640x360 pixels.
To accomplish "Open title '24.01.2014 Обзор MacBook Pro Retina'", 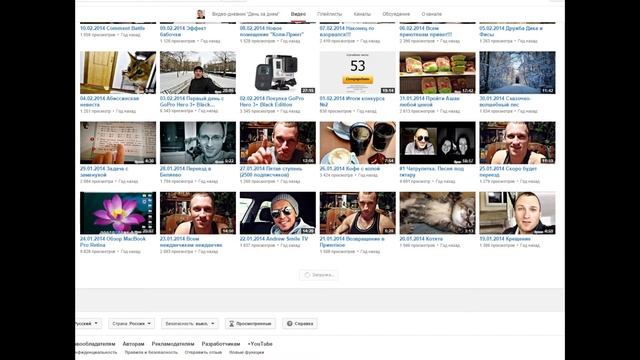I will point(113,242).
